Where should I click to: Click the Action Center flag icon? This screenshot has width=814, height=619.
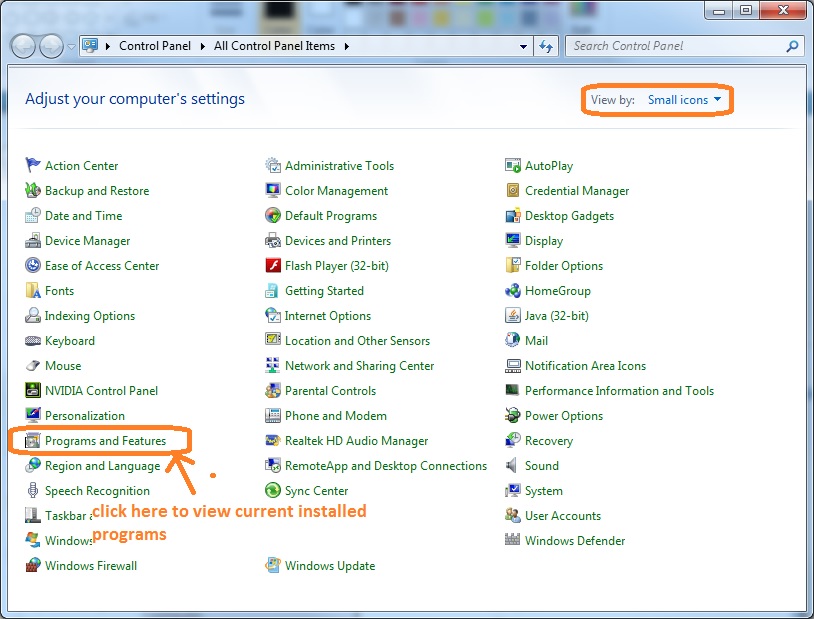(x=33, y=166)
